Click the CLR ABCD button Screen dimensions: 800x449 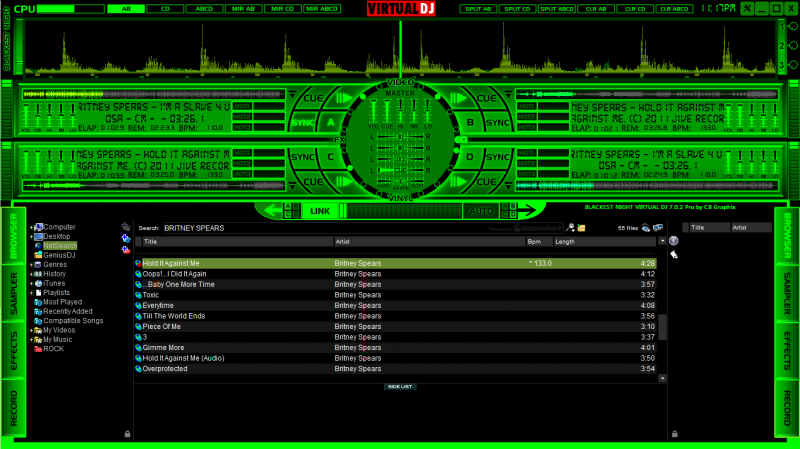point(674,9)
